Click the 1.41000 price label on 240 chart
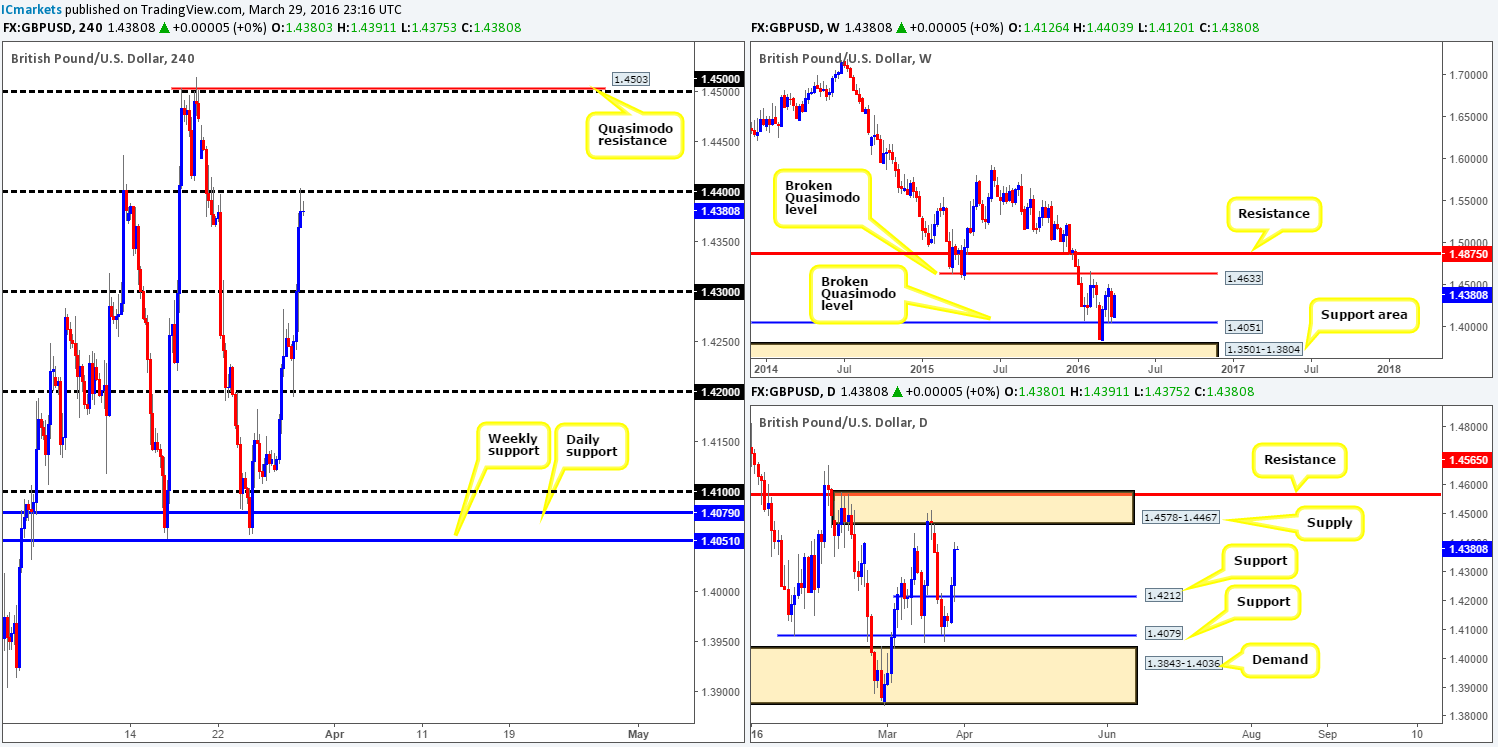The height and width of the screenshot is (747, 1498). click(x=720, y=492)
